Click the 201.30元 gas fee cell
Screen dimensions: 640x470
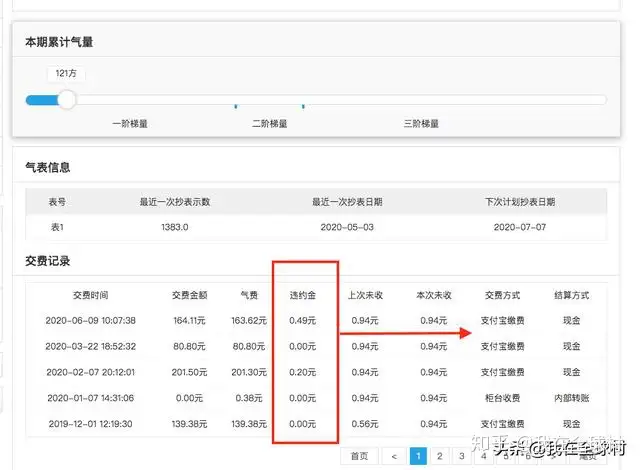[x=249, y=372]
